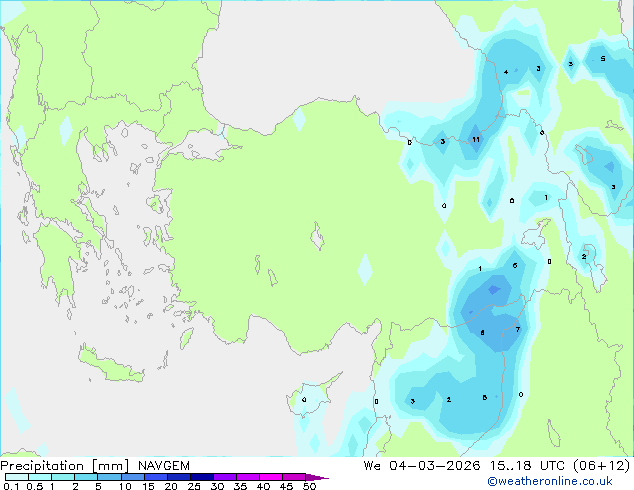Click the '0.1' legend scale label
The width and height of the screenshot is (634, 490).
11,486
